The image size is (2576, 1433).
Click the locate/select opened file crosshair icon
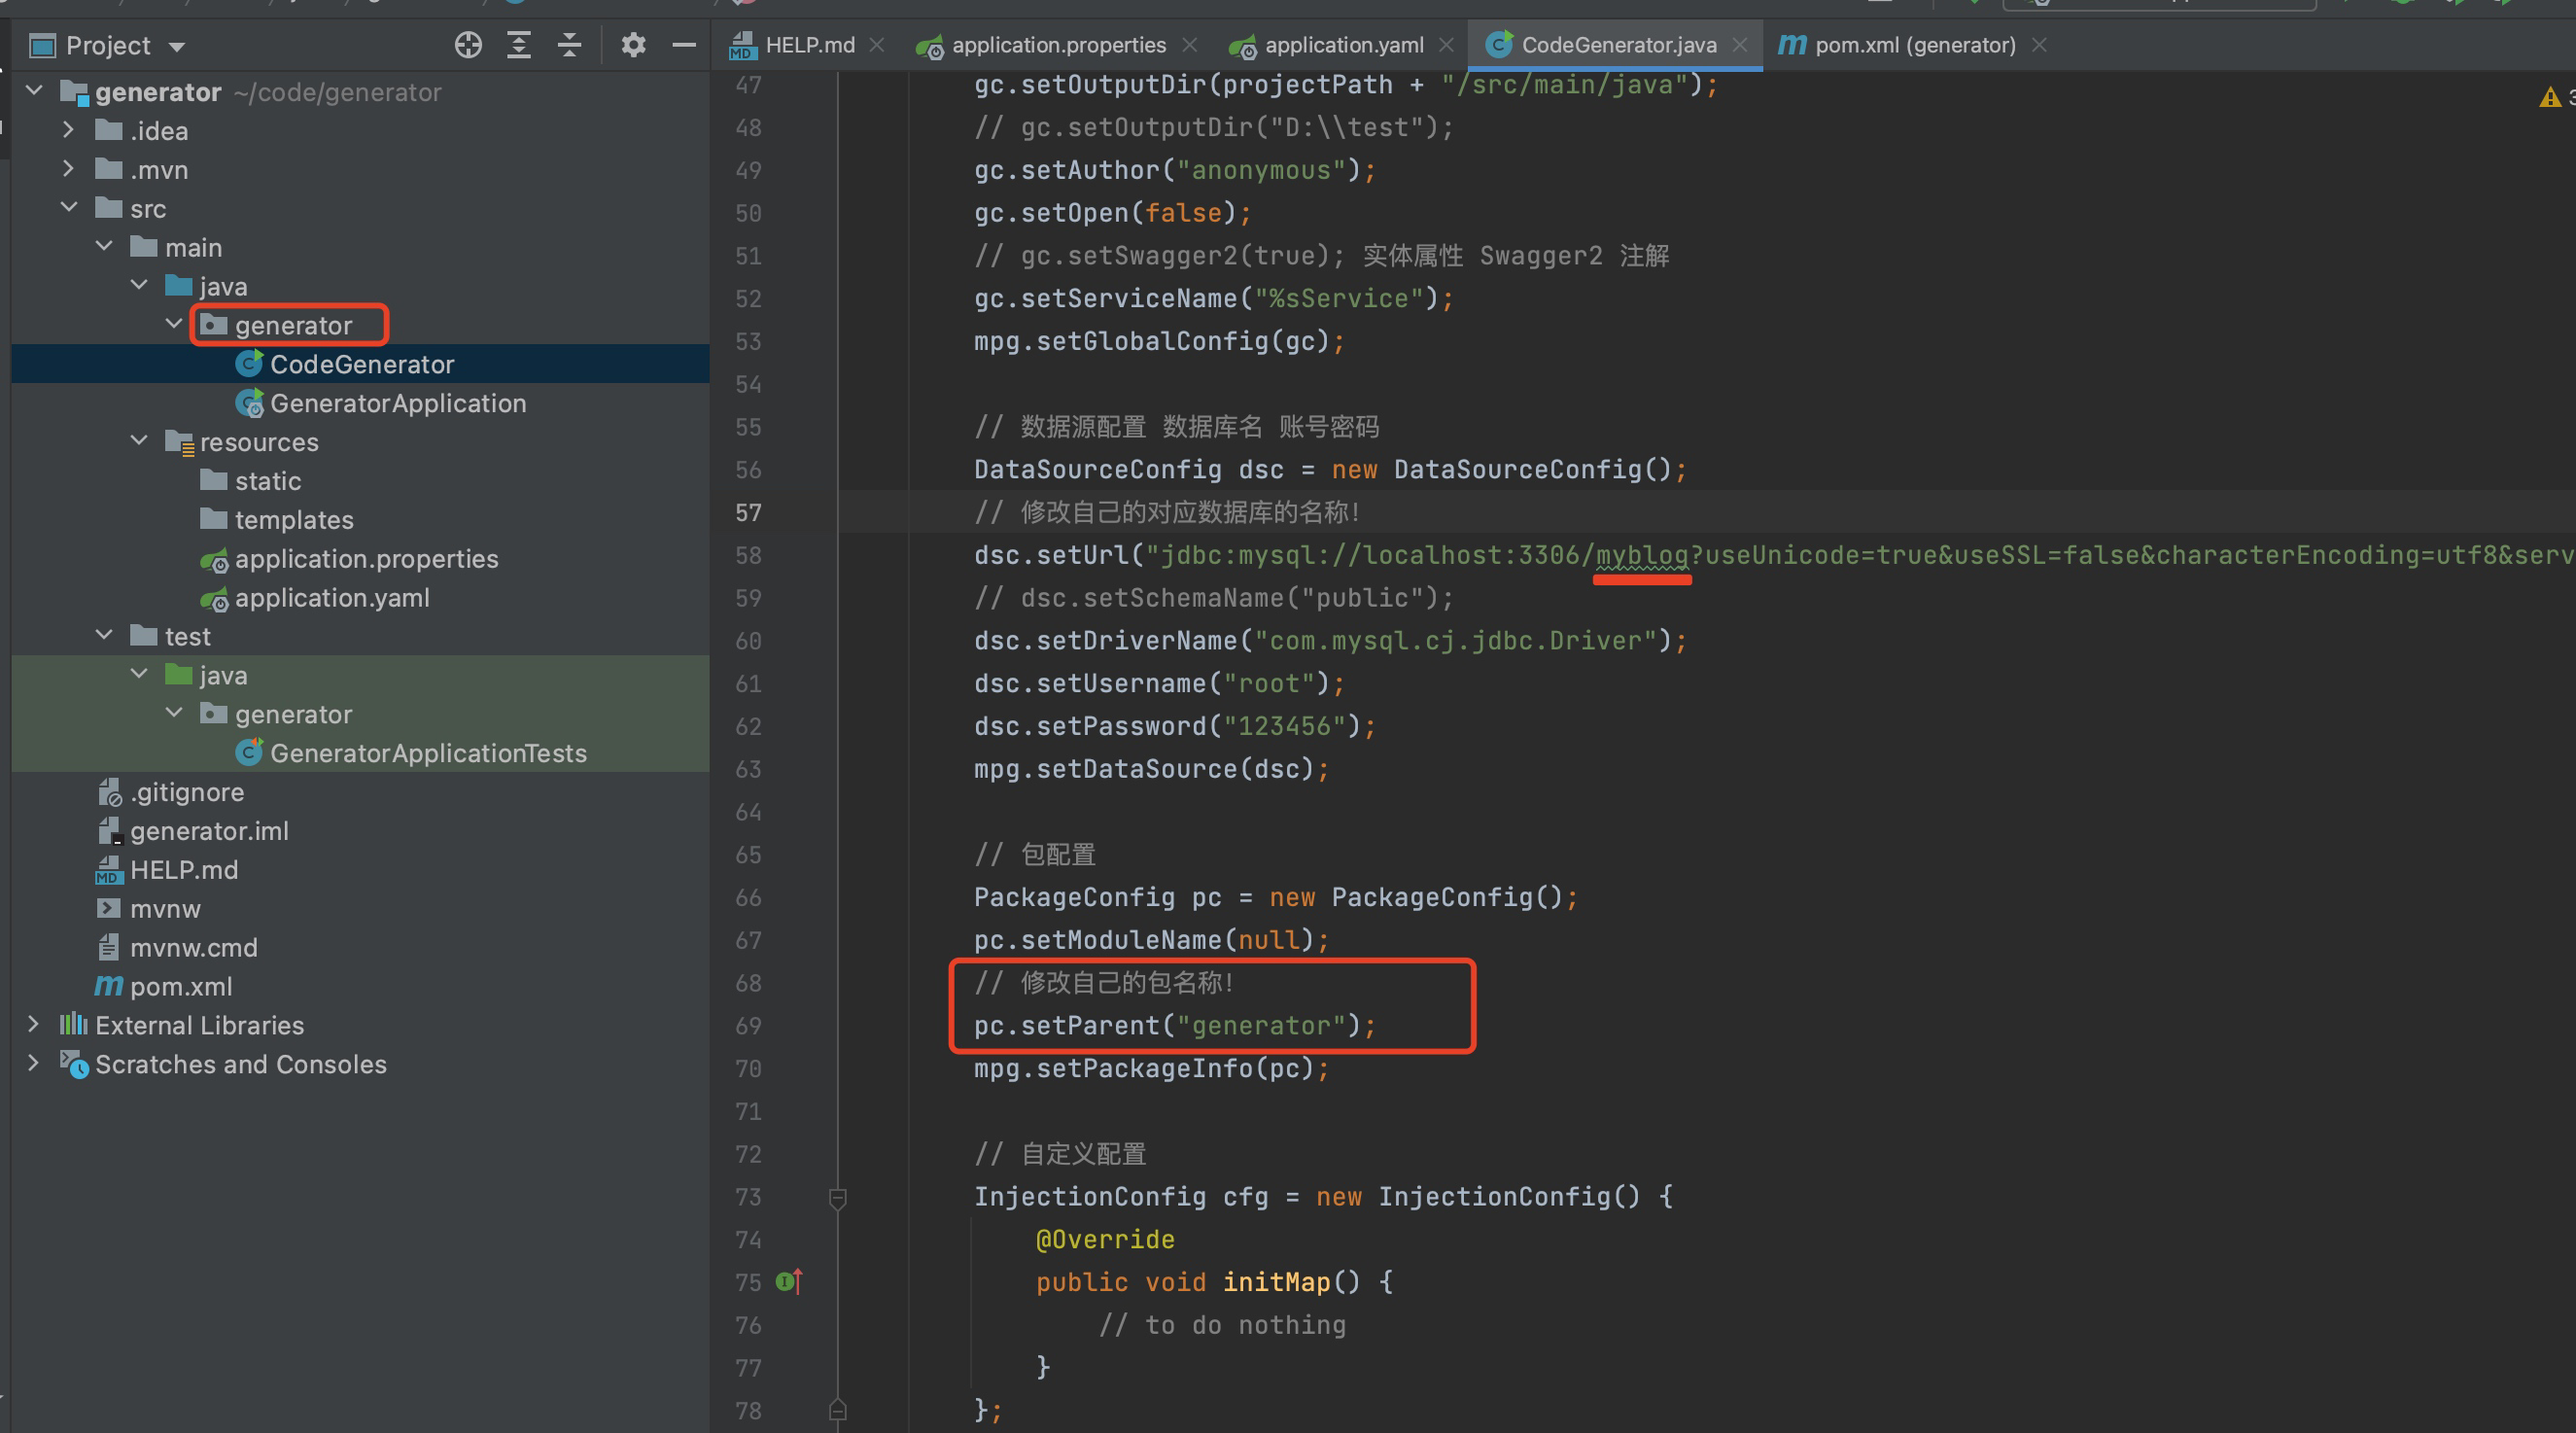(x=468, y=45)
